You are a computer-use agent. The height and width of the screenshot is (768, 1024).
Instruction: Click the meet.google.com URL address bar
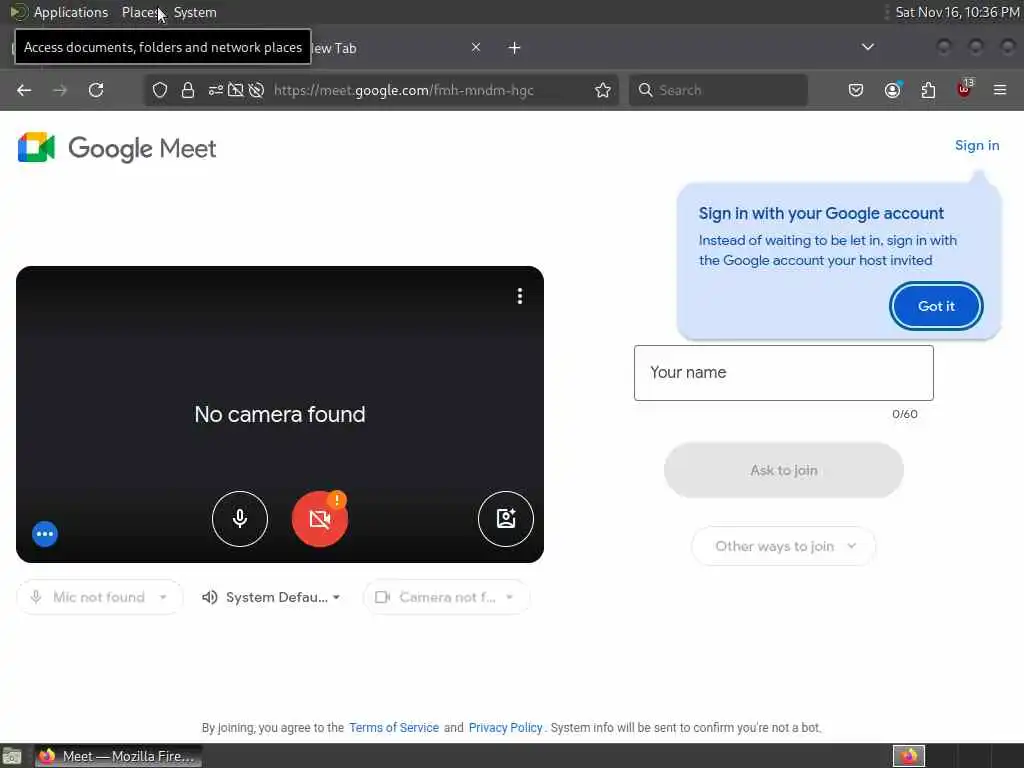(x=404, y=90)
